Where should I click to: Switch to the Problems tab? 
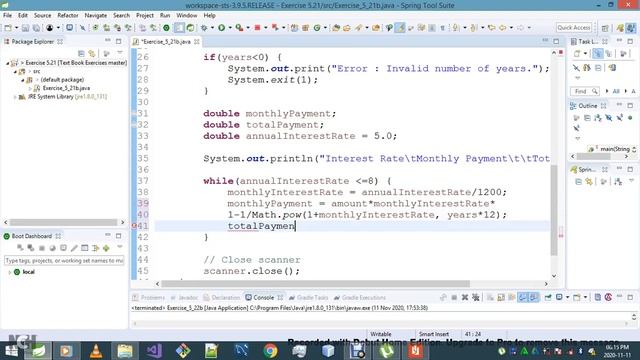point(149,298)
